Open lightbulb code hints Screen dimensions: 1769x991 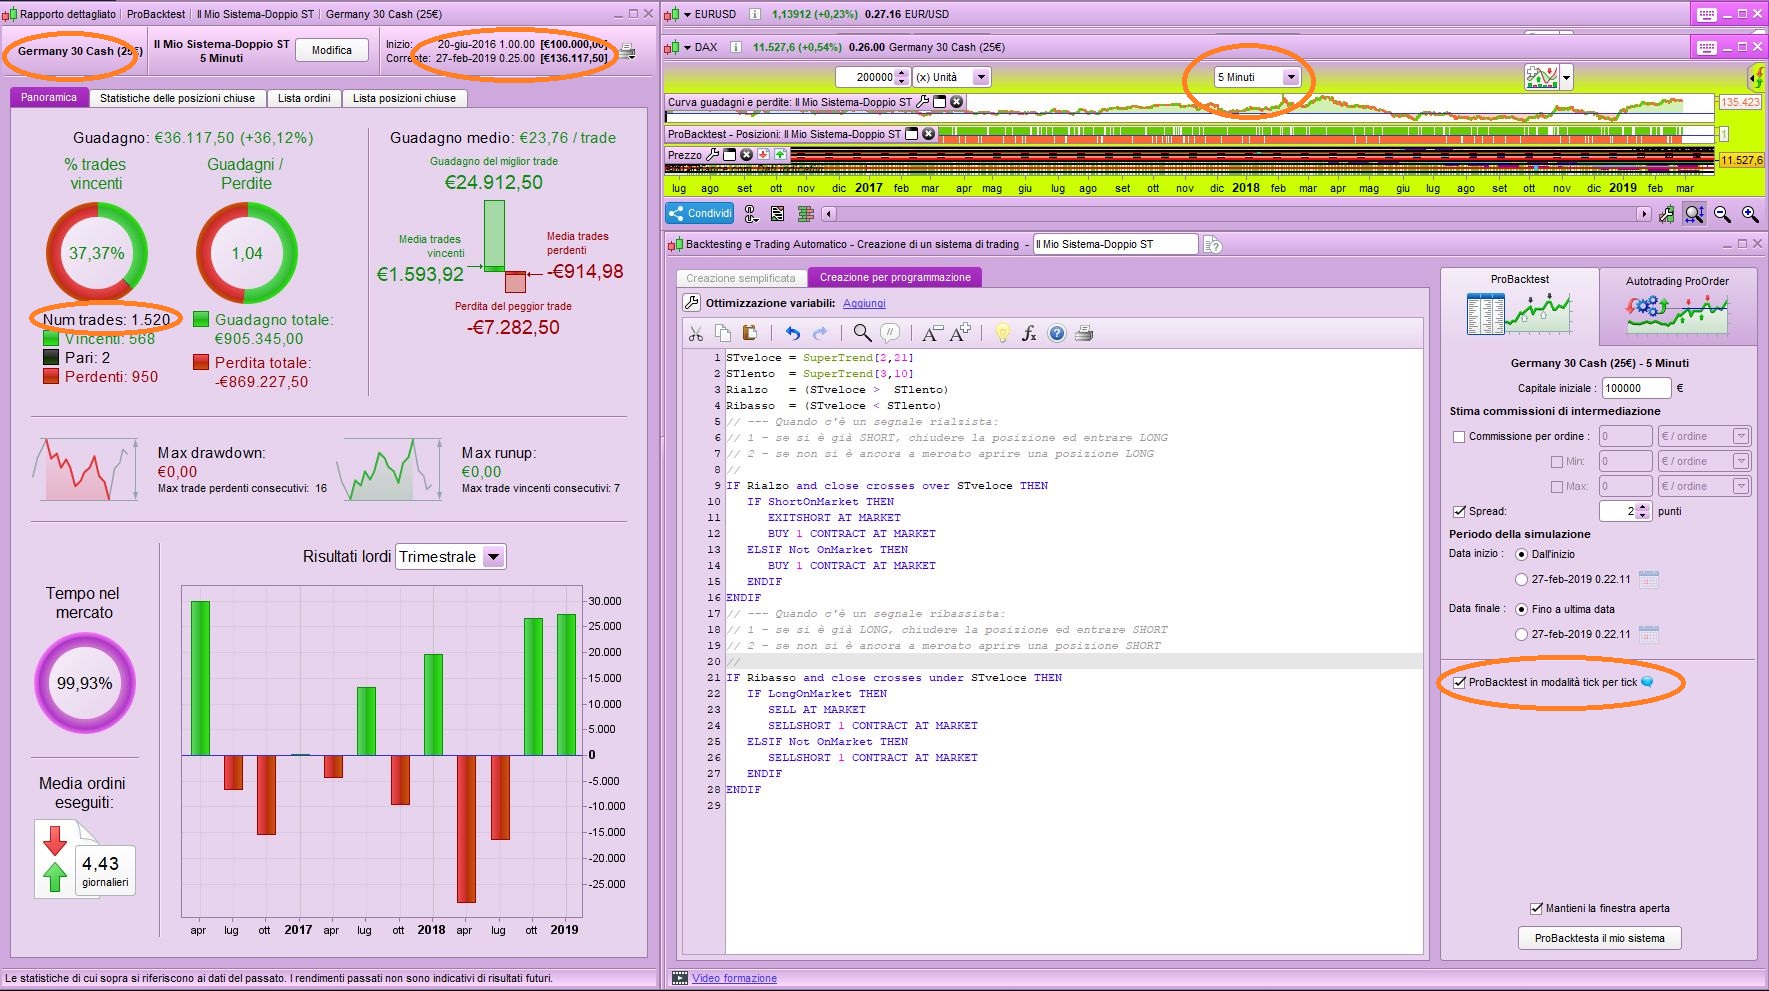pyautogui.click(x=1002, y=334)
